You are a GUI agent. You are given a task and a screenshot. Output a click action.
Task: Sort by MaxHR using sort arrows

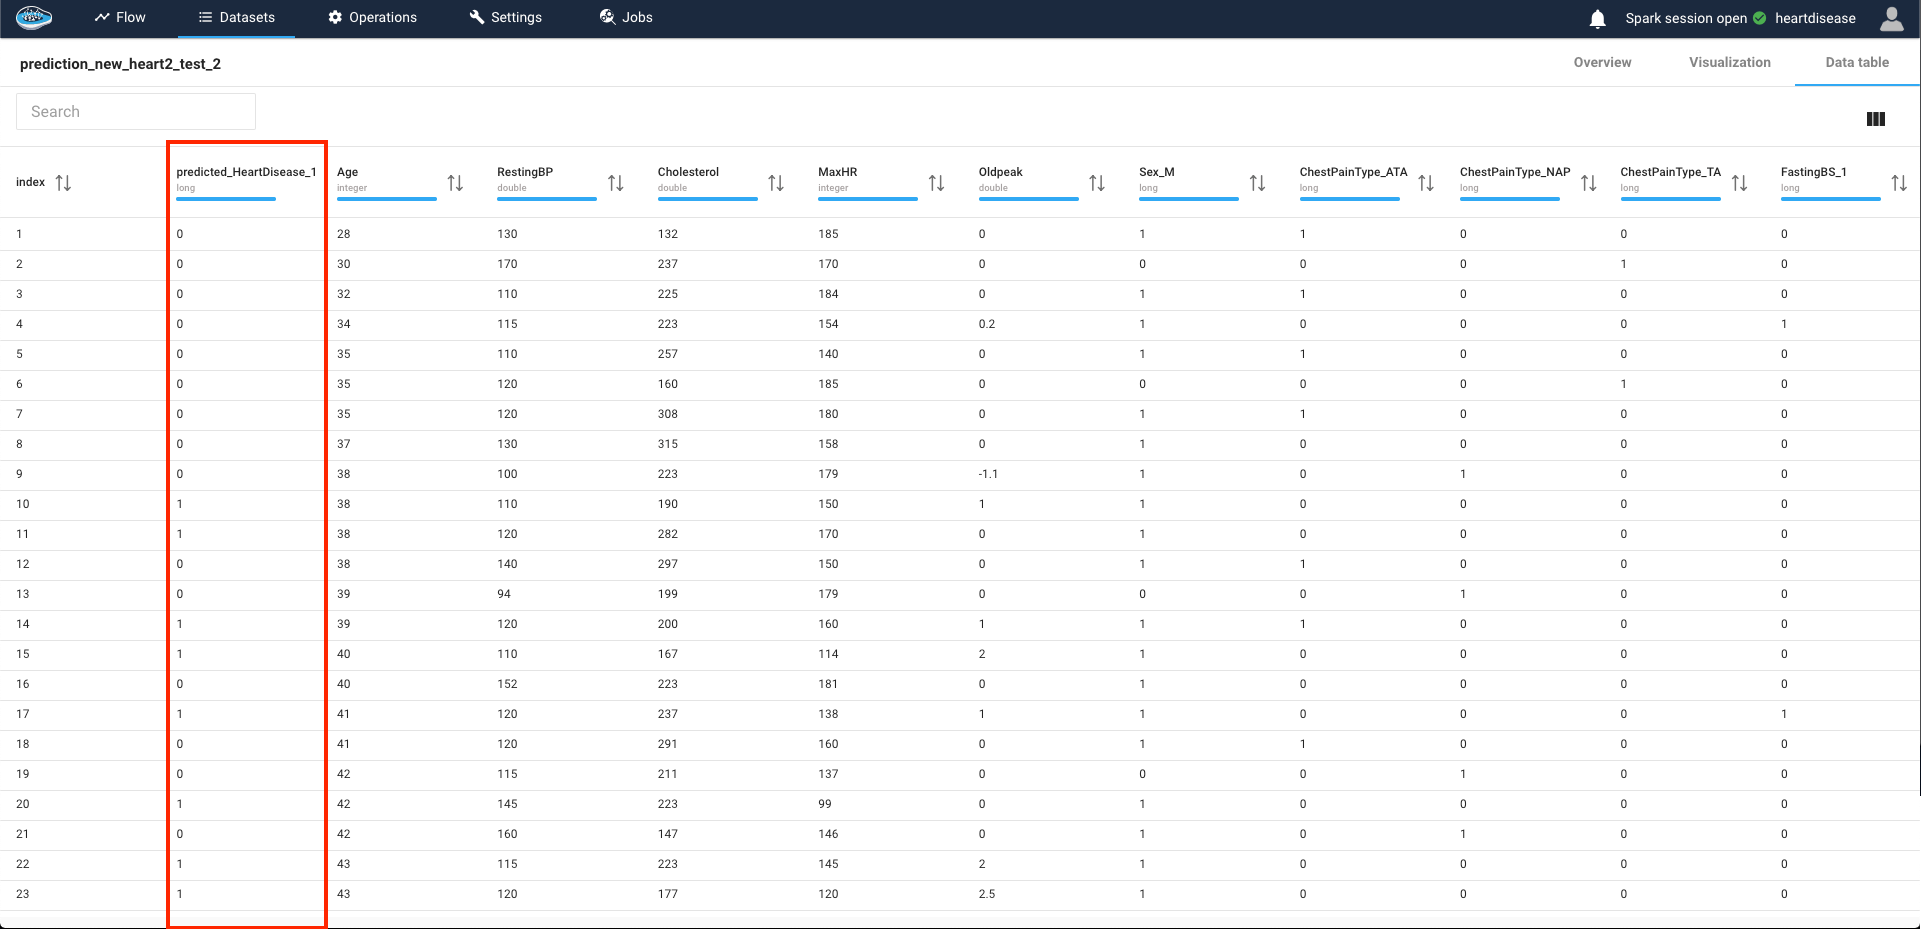[936, 183]
